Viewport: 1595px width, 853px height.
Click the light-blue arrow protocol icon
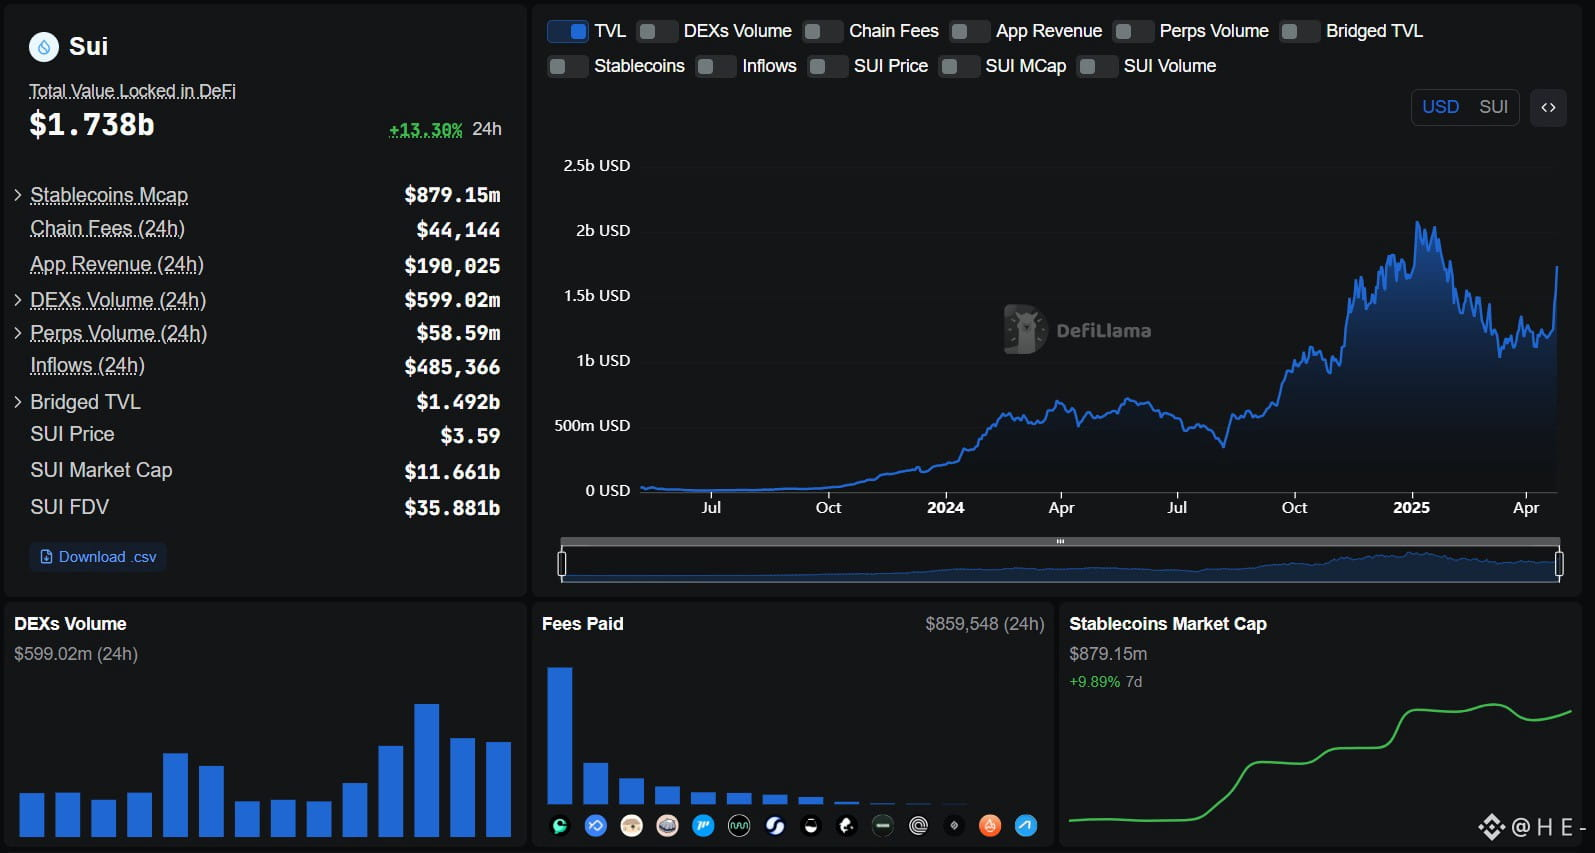[x=1026, y=826]
